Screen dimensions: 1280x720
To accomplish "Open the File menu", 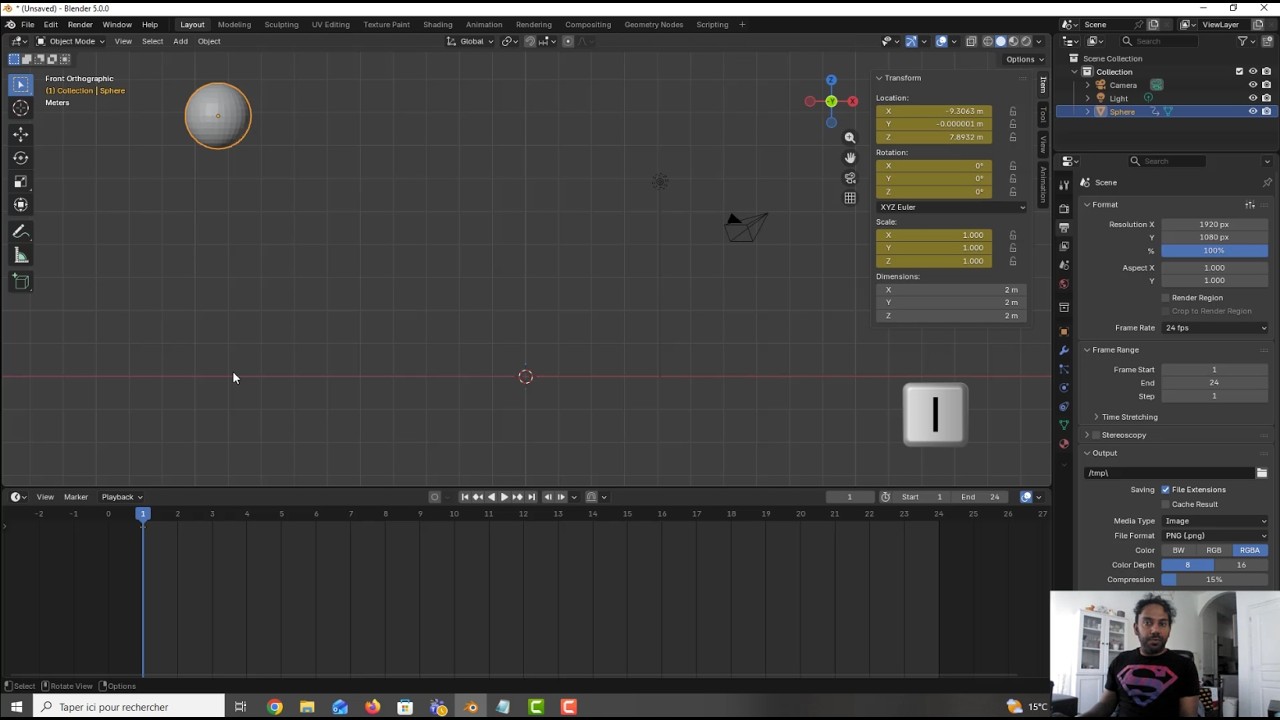I will (x=28, y=24).
